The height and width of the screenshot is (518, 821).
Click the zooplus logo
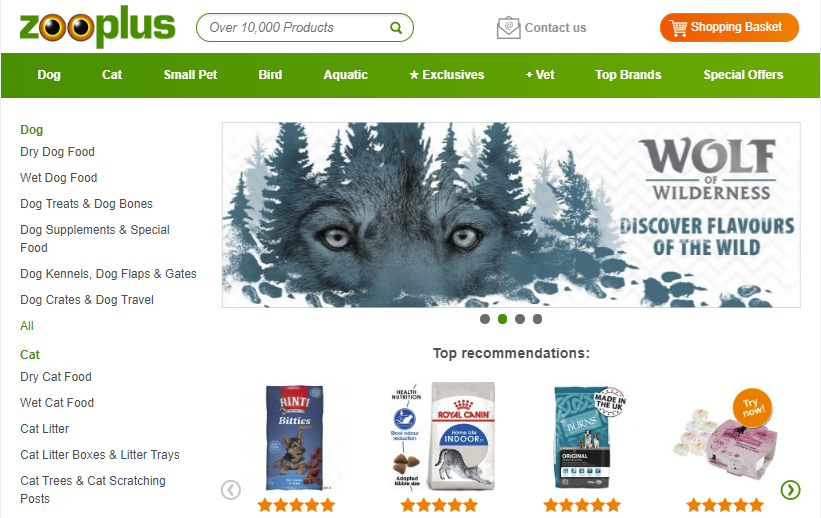(97, 26)
